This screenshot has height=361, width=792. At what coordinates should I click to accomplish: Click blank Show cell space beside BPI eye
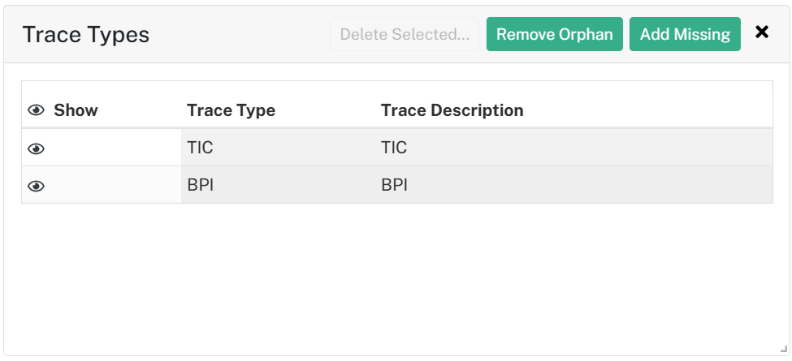click(113, 185)
